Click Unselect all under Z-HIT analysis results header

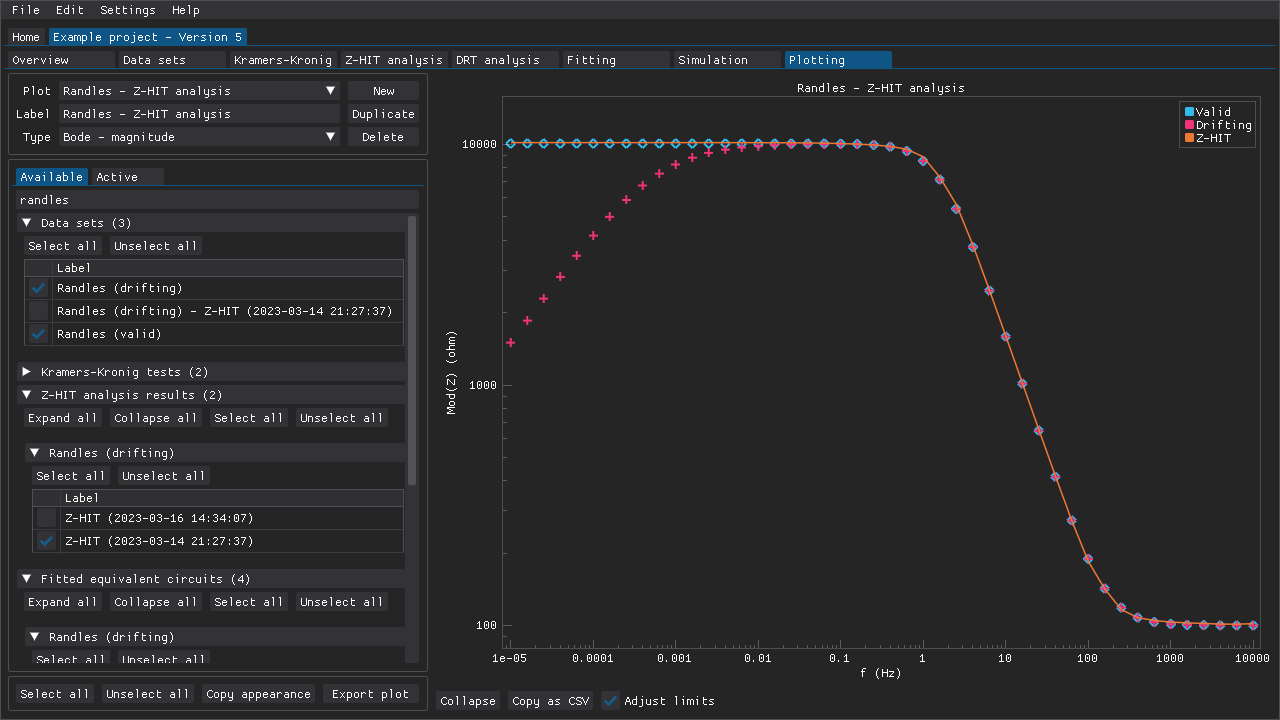tap(342, 418)
